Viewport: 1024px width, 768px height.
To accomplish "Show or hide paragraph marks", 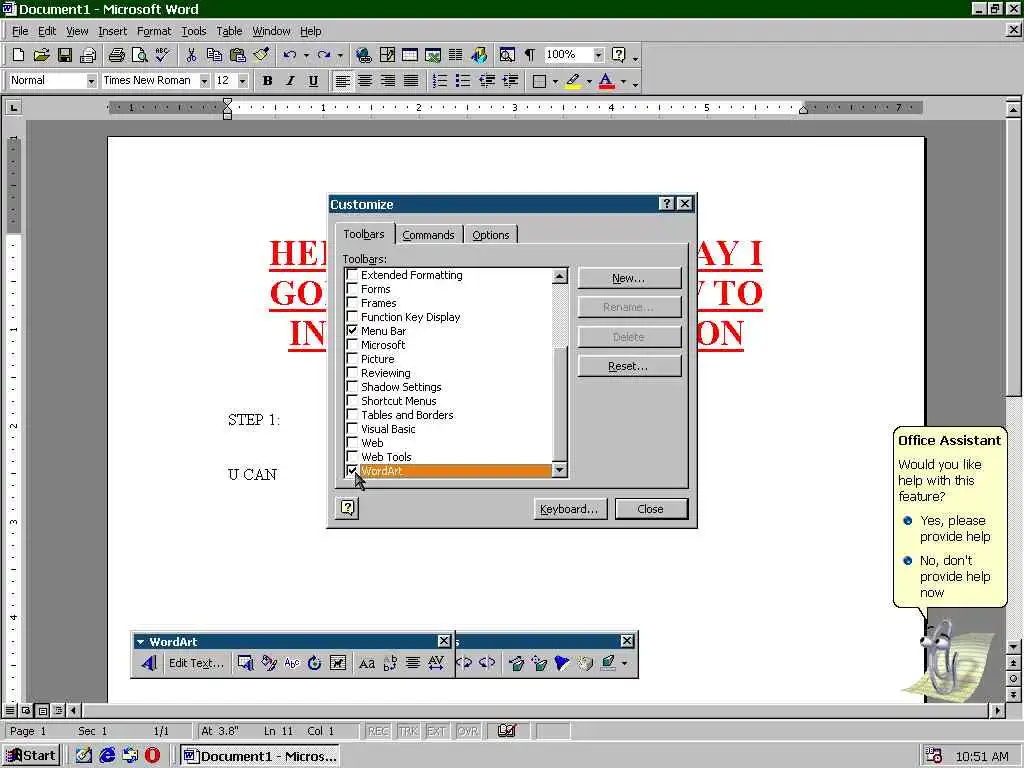I will (x=530, y=55).
